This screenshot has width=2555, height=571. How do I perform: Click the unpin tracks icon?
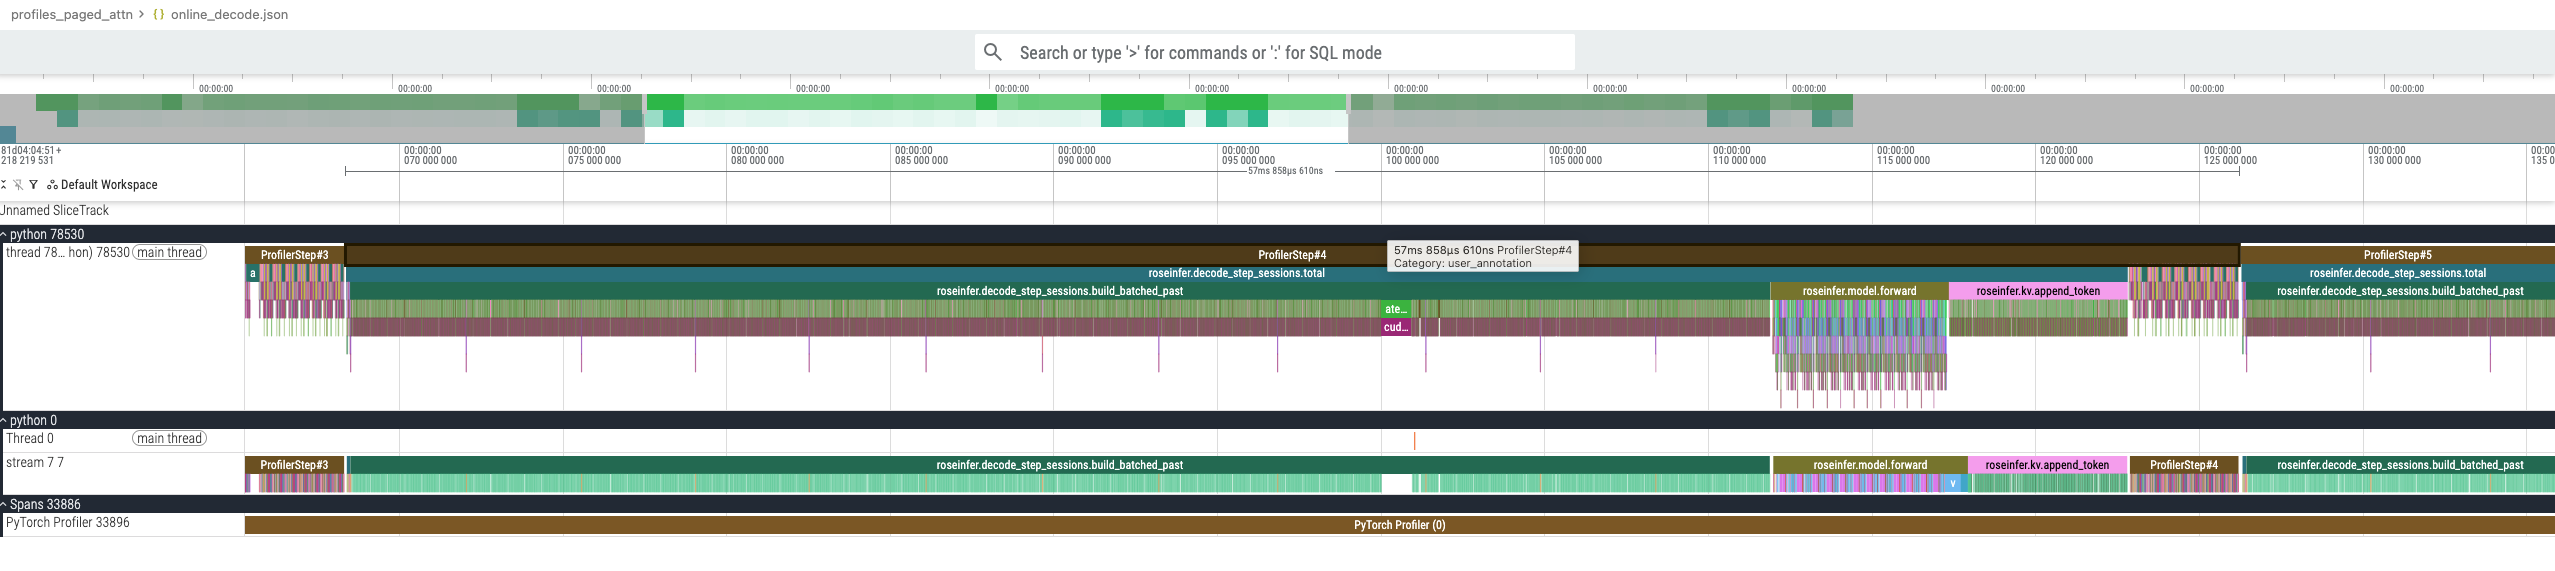click(x=18, y=185)
